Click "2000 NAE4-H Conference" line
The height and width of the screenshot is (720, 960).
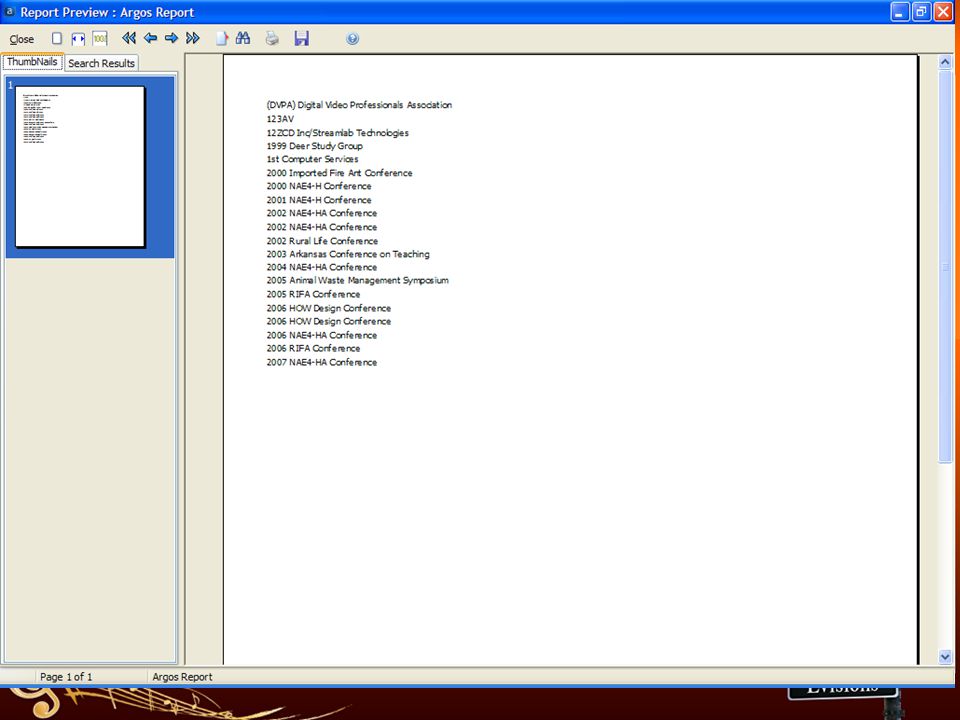318,186
